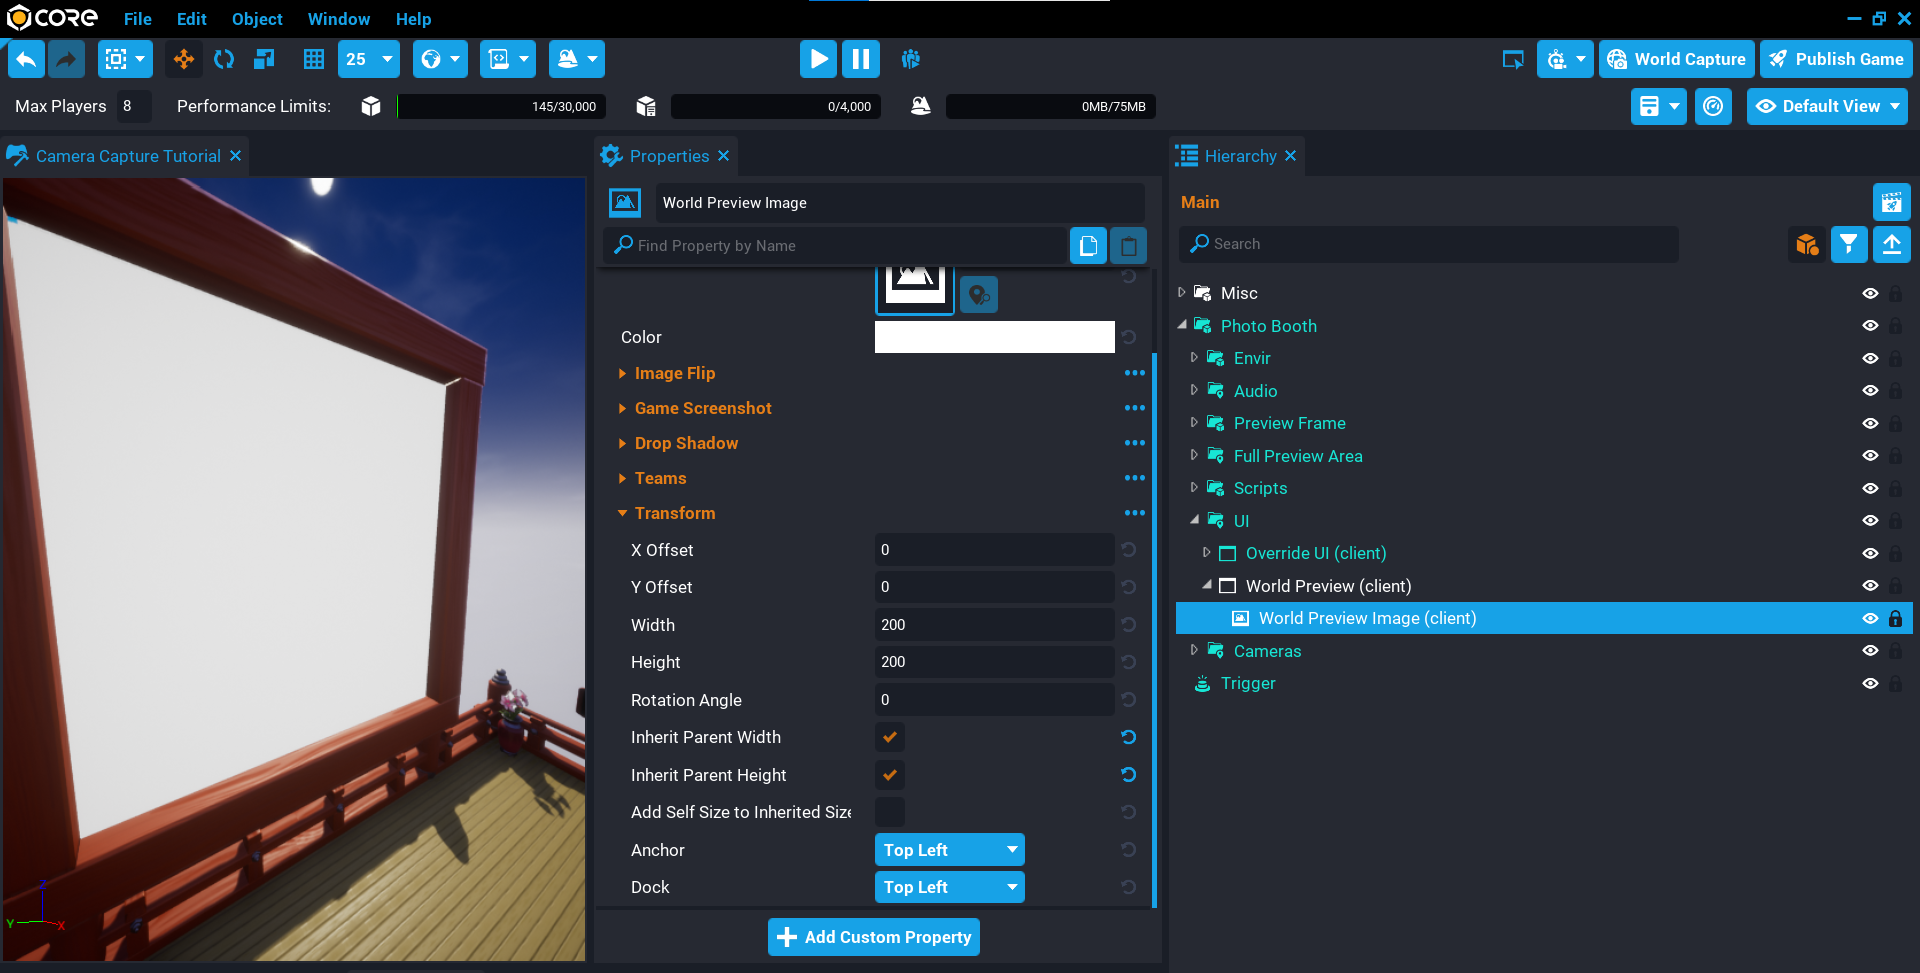
Task: Click the filter icon in the Hierarchy panel
Action: [x=1848, y=244]
